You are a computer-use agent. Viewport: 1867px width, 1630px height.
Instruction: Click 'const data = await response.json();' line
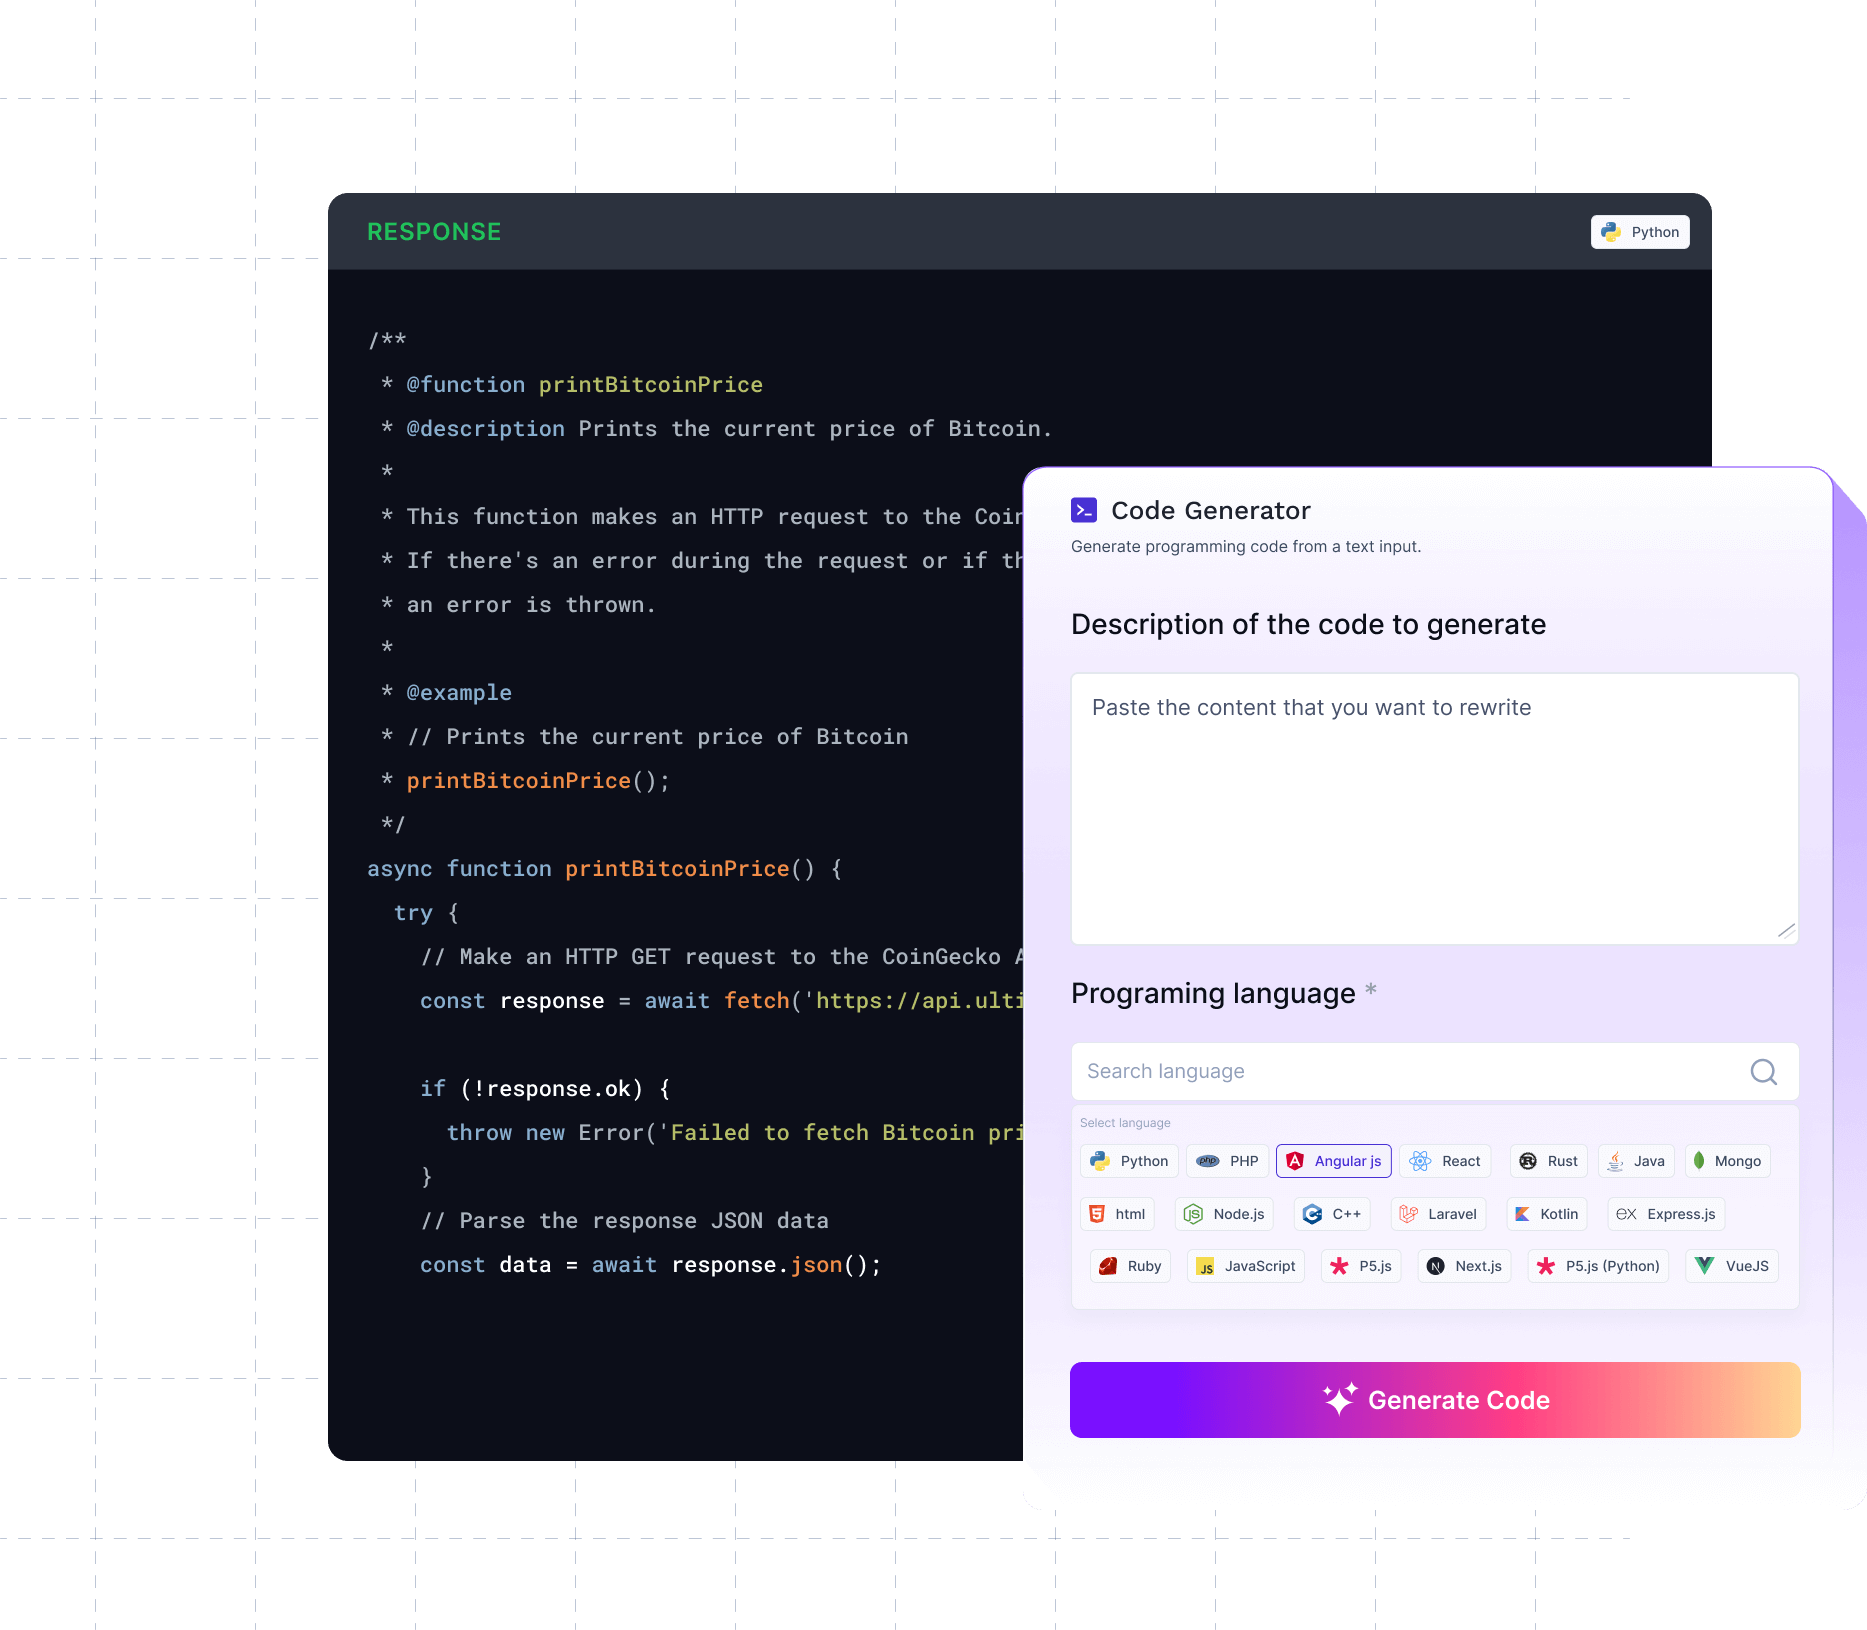[651, 1265]
